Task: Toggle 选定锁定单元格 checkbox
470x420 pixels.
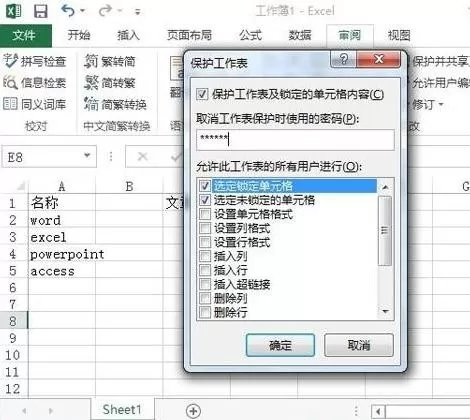Action: (205, 186)
